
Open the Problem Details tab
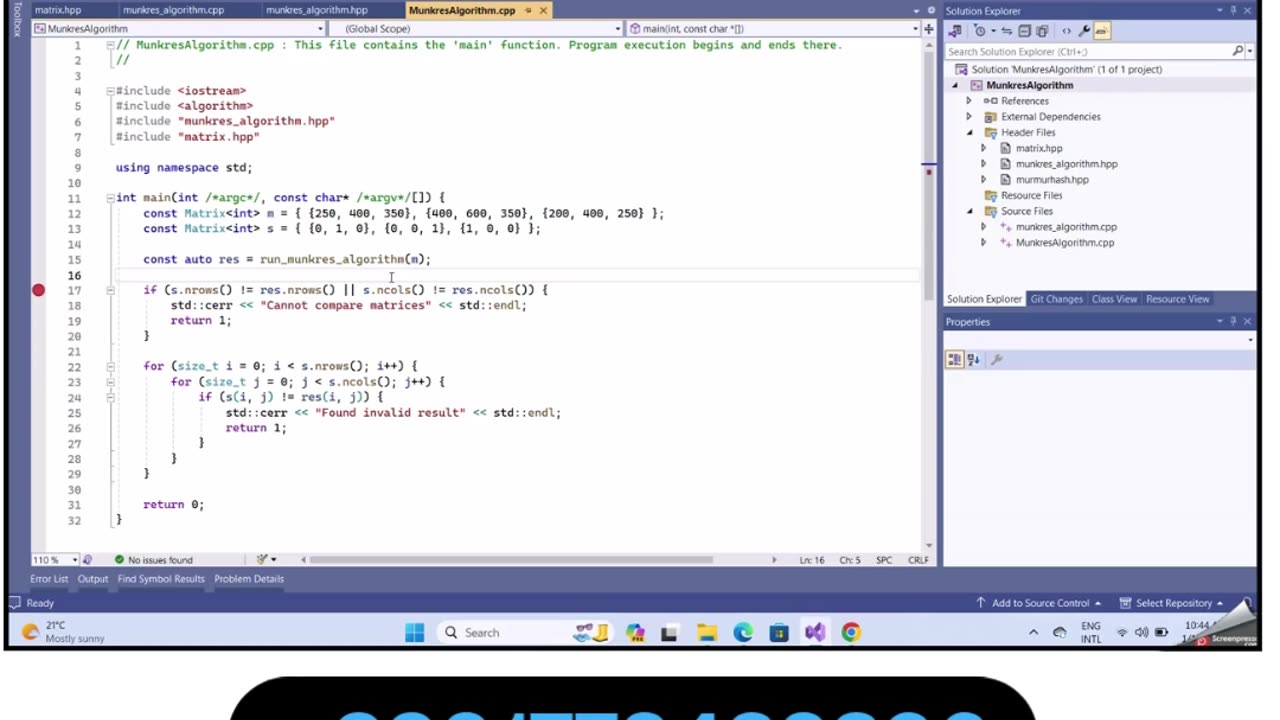tap(249, 579)
